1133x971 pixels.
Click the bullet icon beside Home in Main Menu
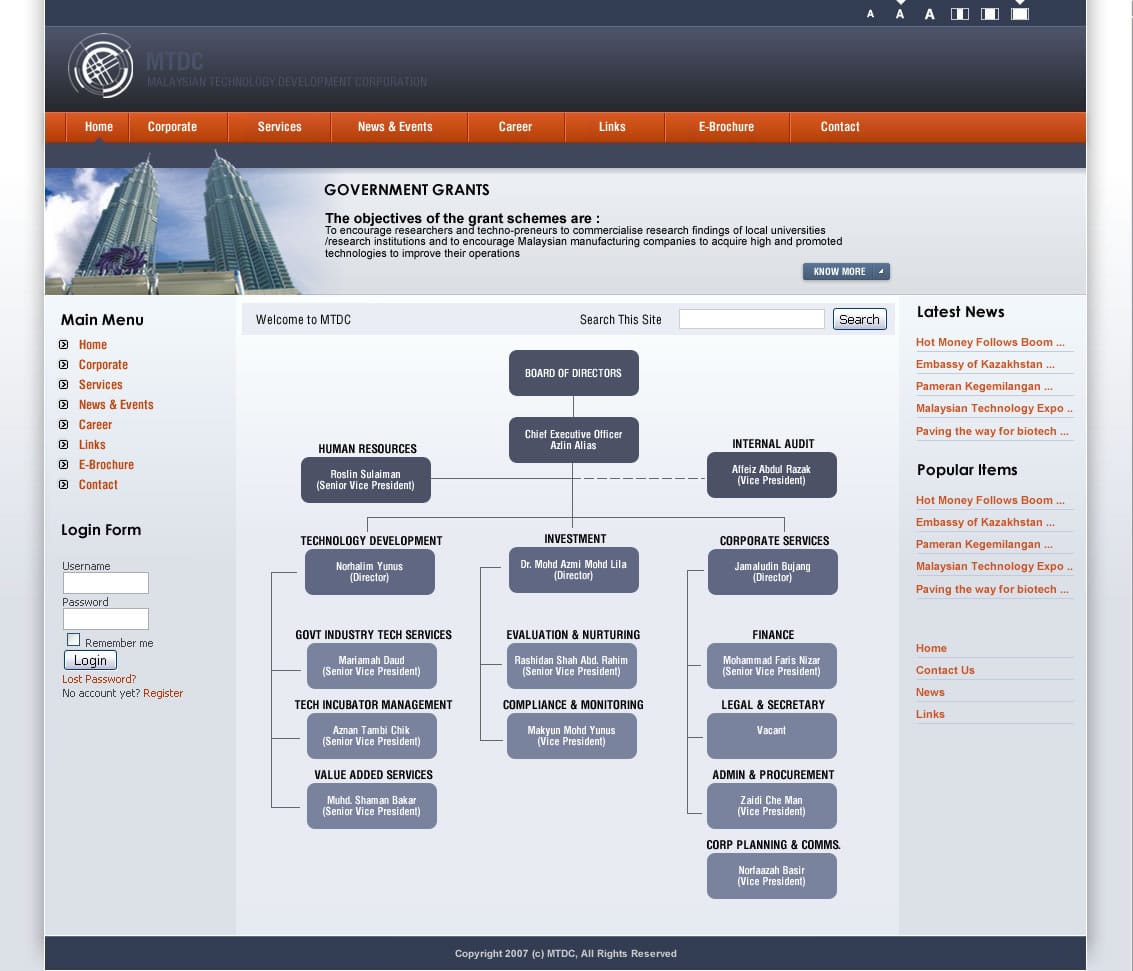[64, 345]
